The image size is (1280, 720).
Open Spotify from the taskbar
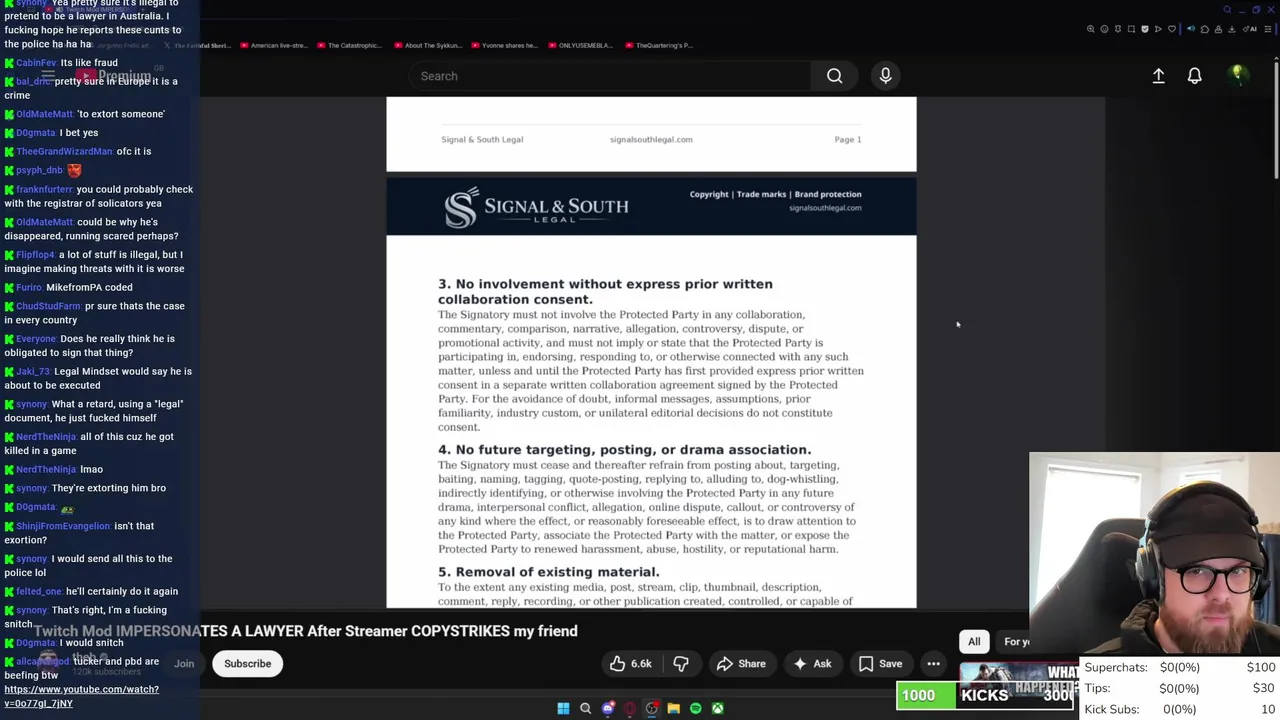pos(695,709)
